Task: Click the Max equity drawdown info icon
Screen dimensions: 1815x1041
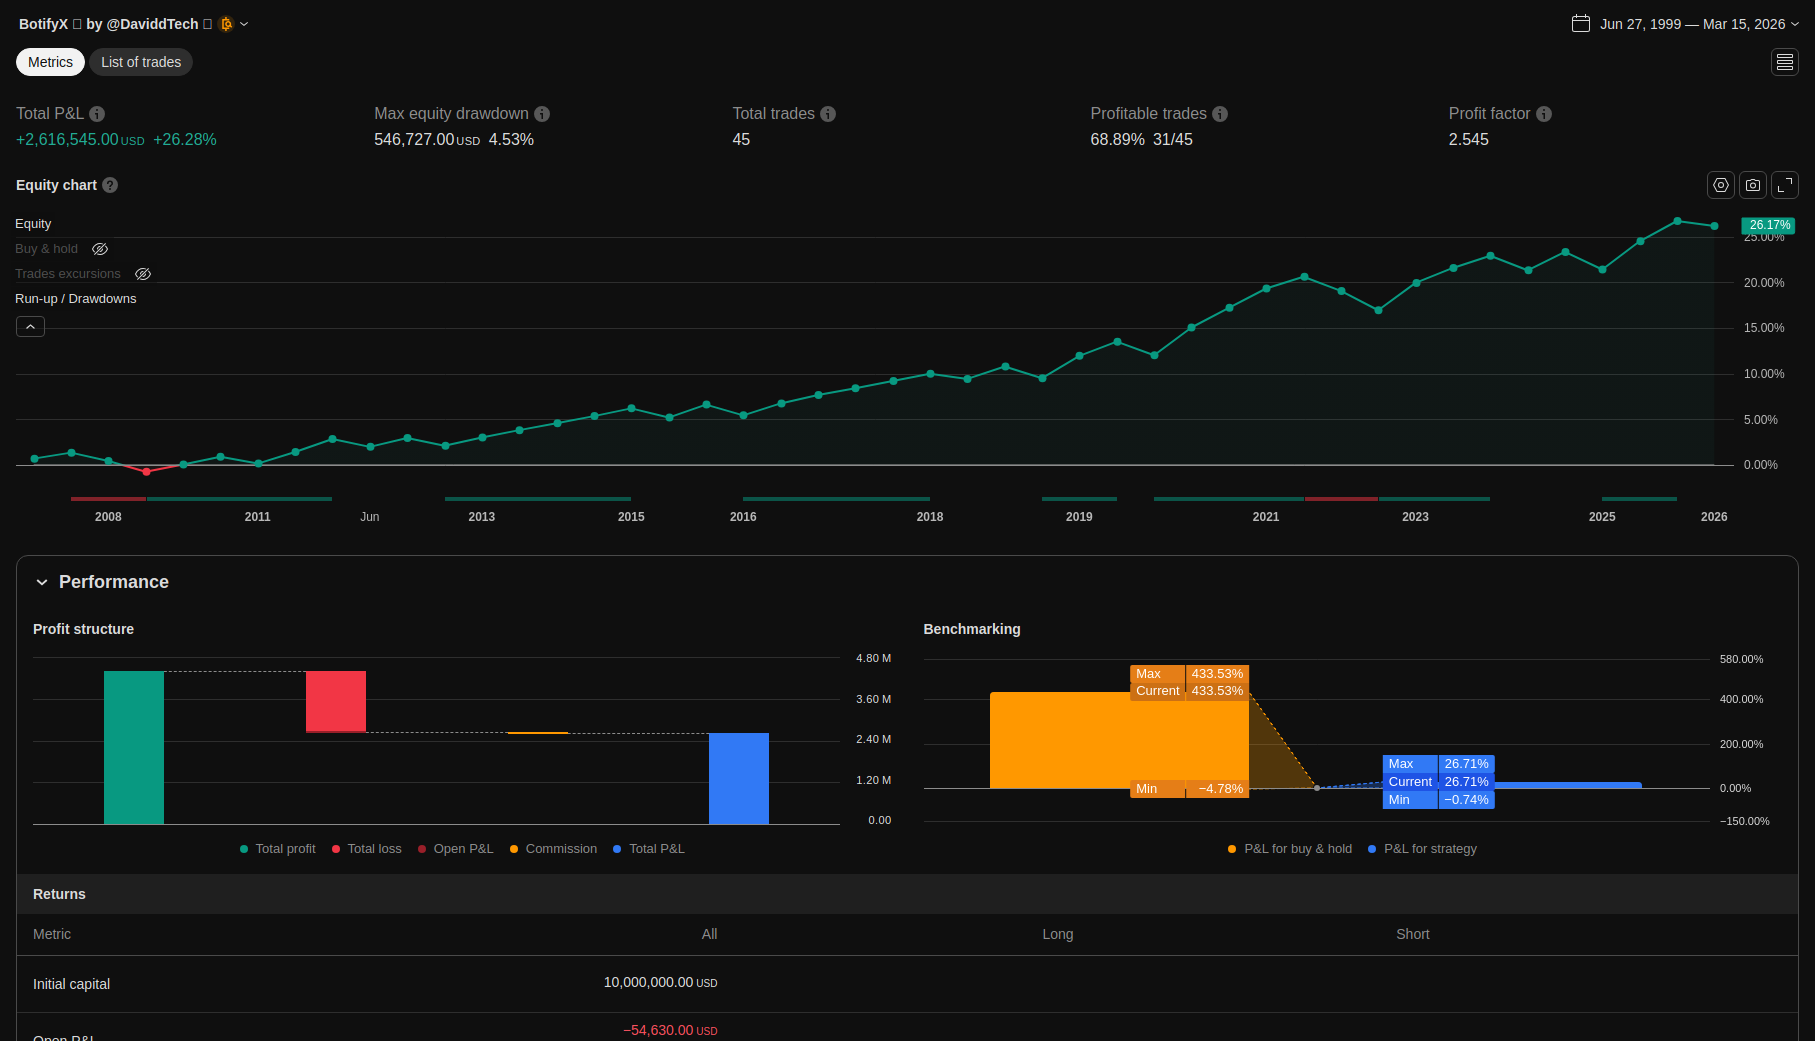Action: [542, 114]
